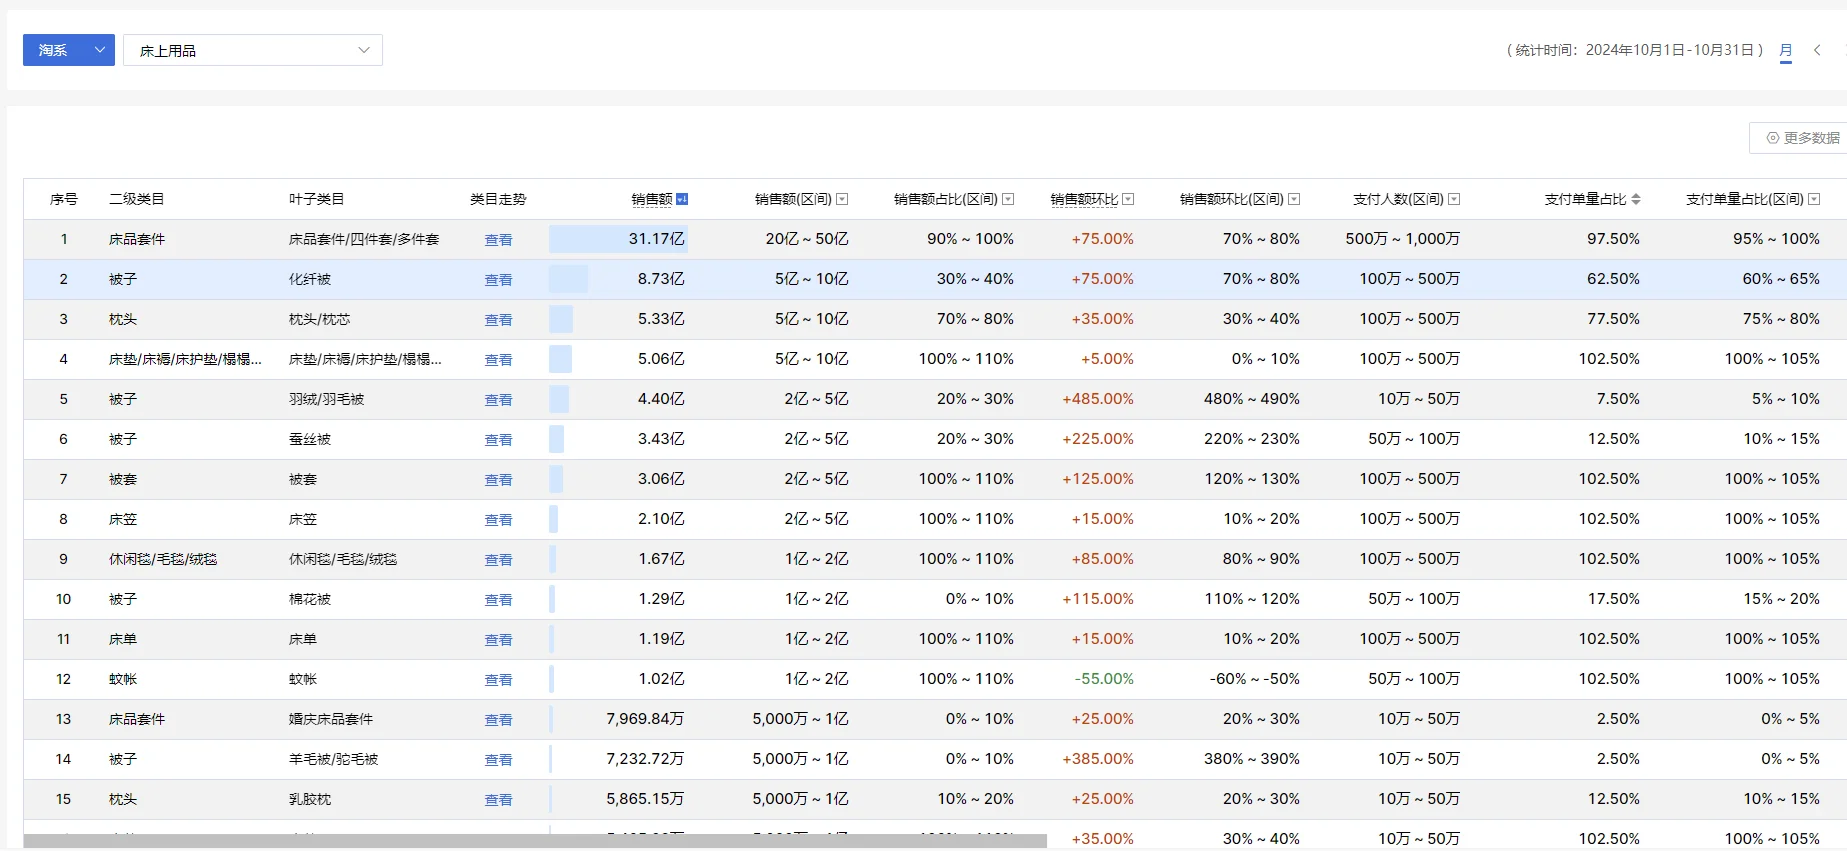This screenshot has height=851, width=1847.
Task: Open the 销售额占比(区间) filter icon
Action: 1008,199
